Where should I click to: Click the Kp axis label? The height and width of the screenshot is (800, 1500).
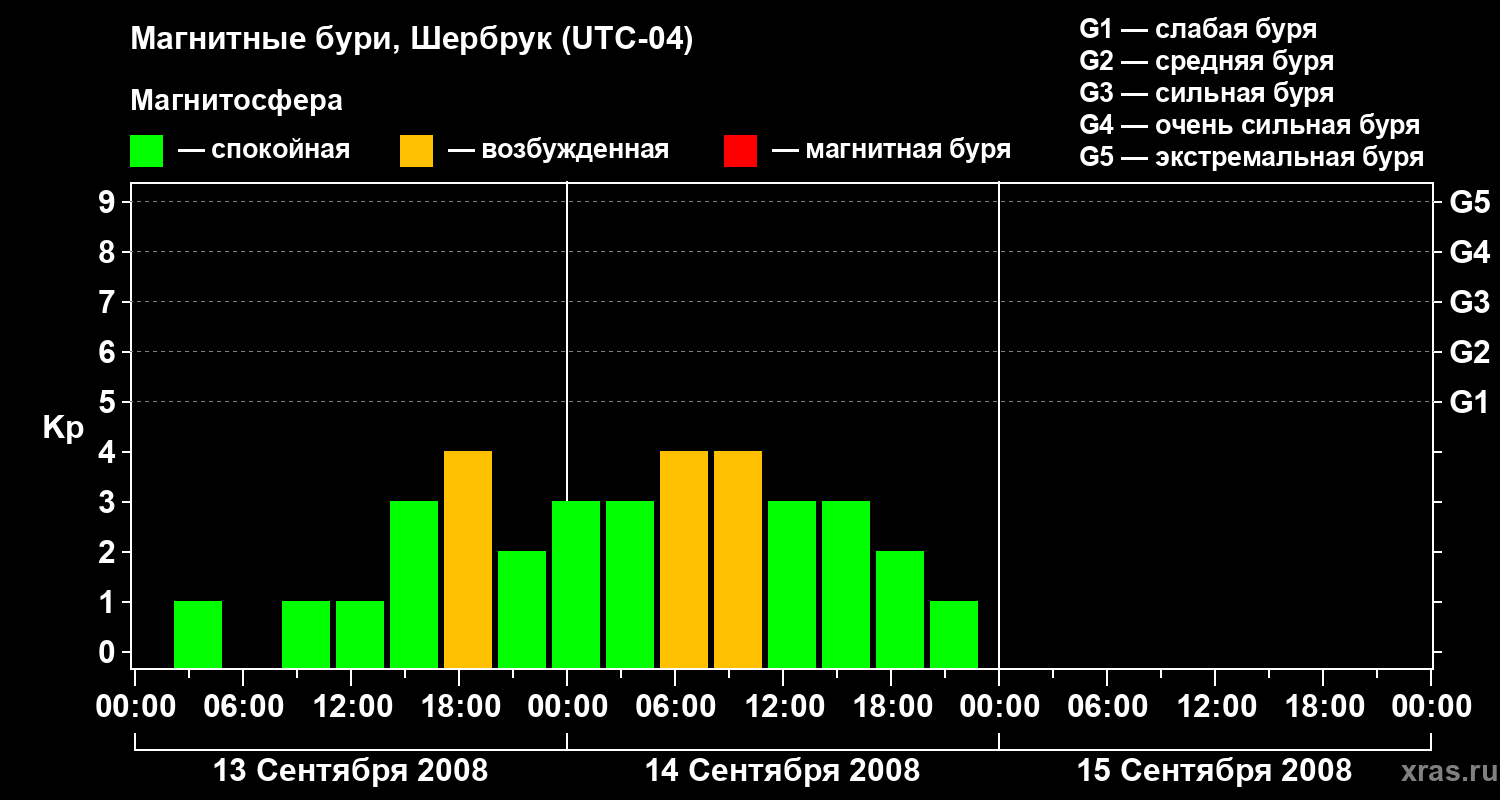63,429
